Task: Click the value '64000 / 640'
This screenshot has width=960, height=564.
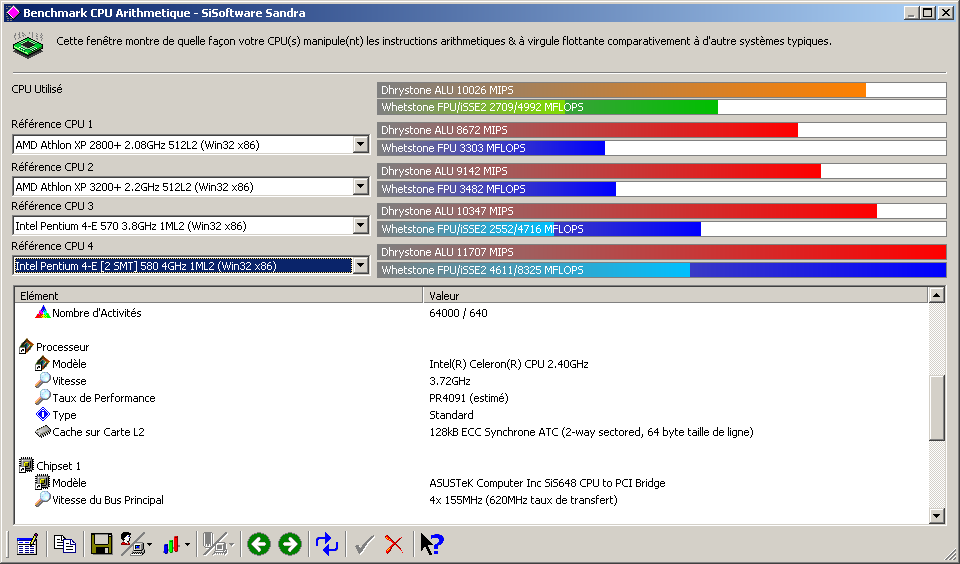Action: pos(459,313)
